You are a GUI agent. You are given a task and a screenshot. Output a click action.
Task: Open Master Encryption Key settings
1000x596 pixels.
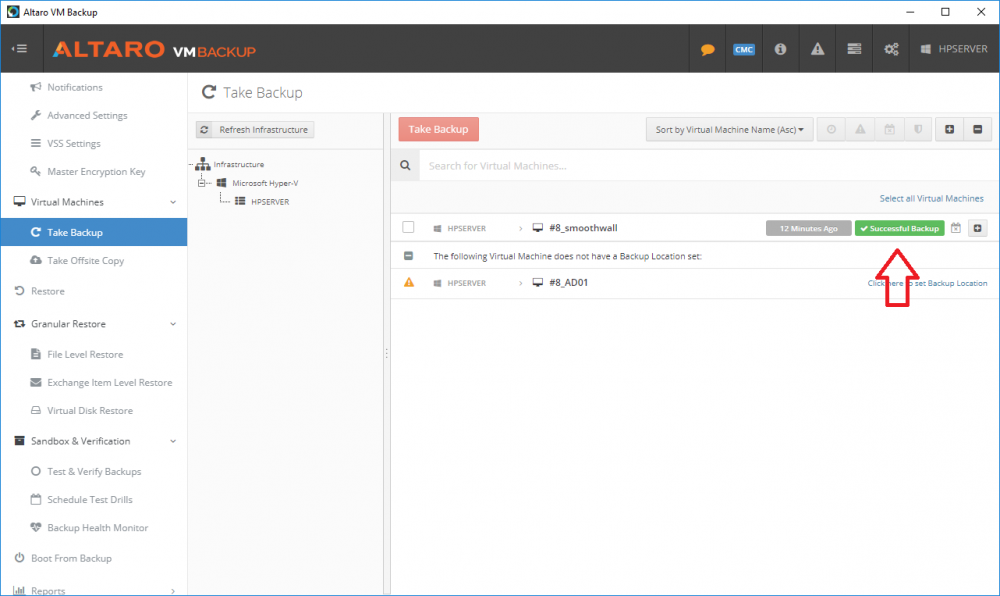point(96,171)
